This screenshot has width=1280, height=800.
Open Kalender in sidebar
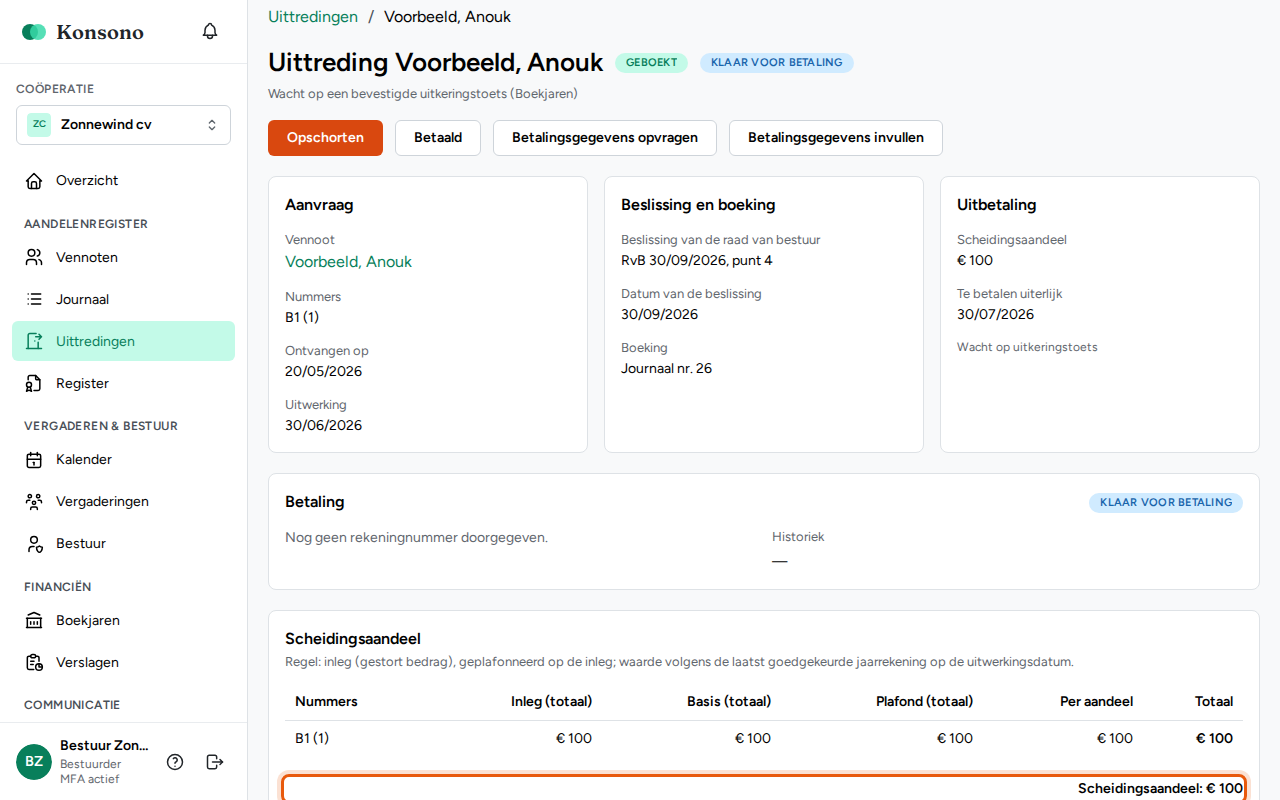[123, 460]
